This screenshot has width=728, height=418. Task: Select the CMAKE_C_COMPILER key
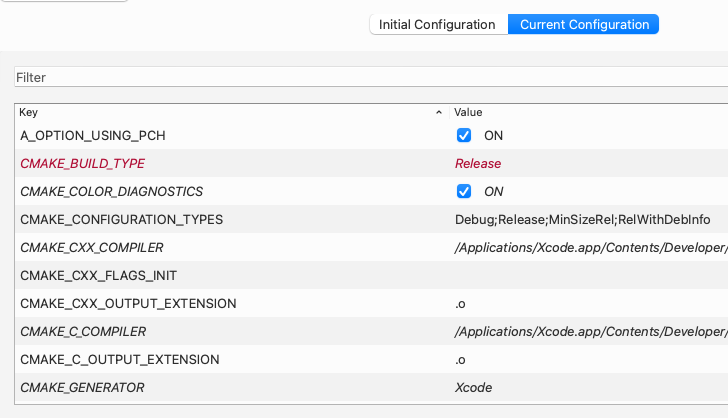(83, 331)
